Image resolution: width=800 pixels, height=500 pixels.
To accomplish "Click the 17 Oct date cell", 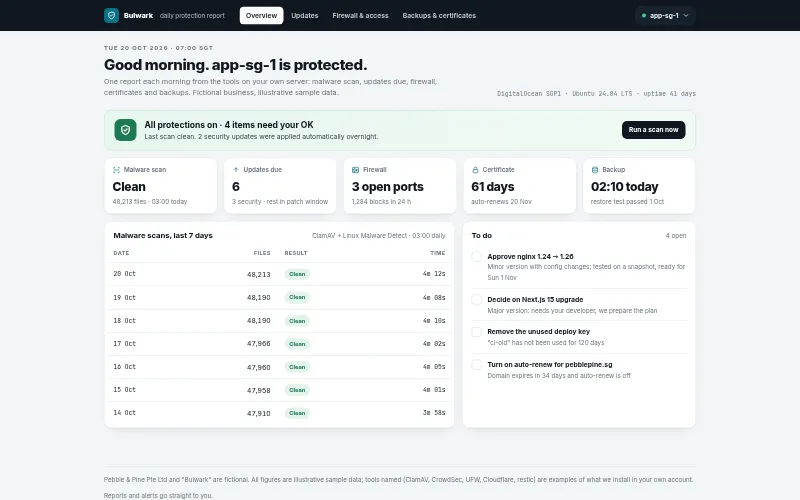I will point(124,343).
